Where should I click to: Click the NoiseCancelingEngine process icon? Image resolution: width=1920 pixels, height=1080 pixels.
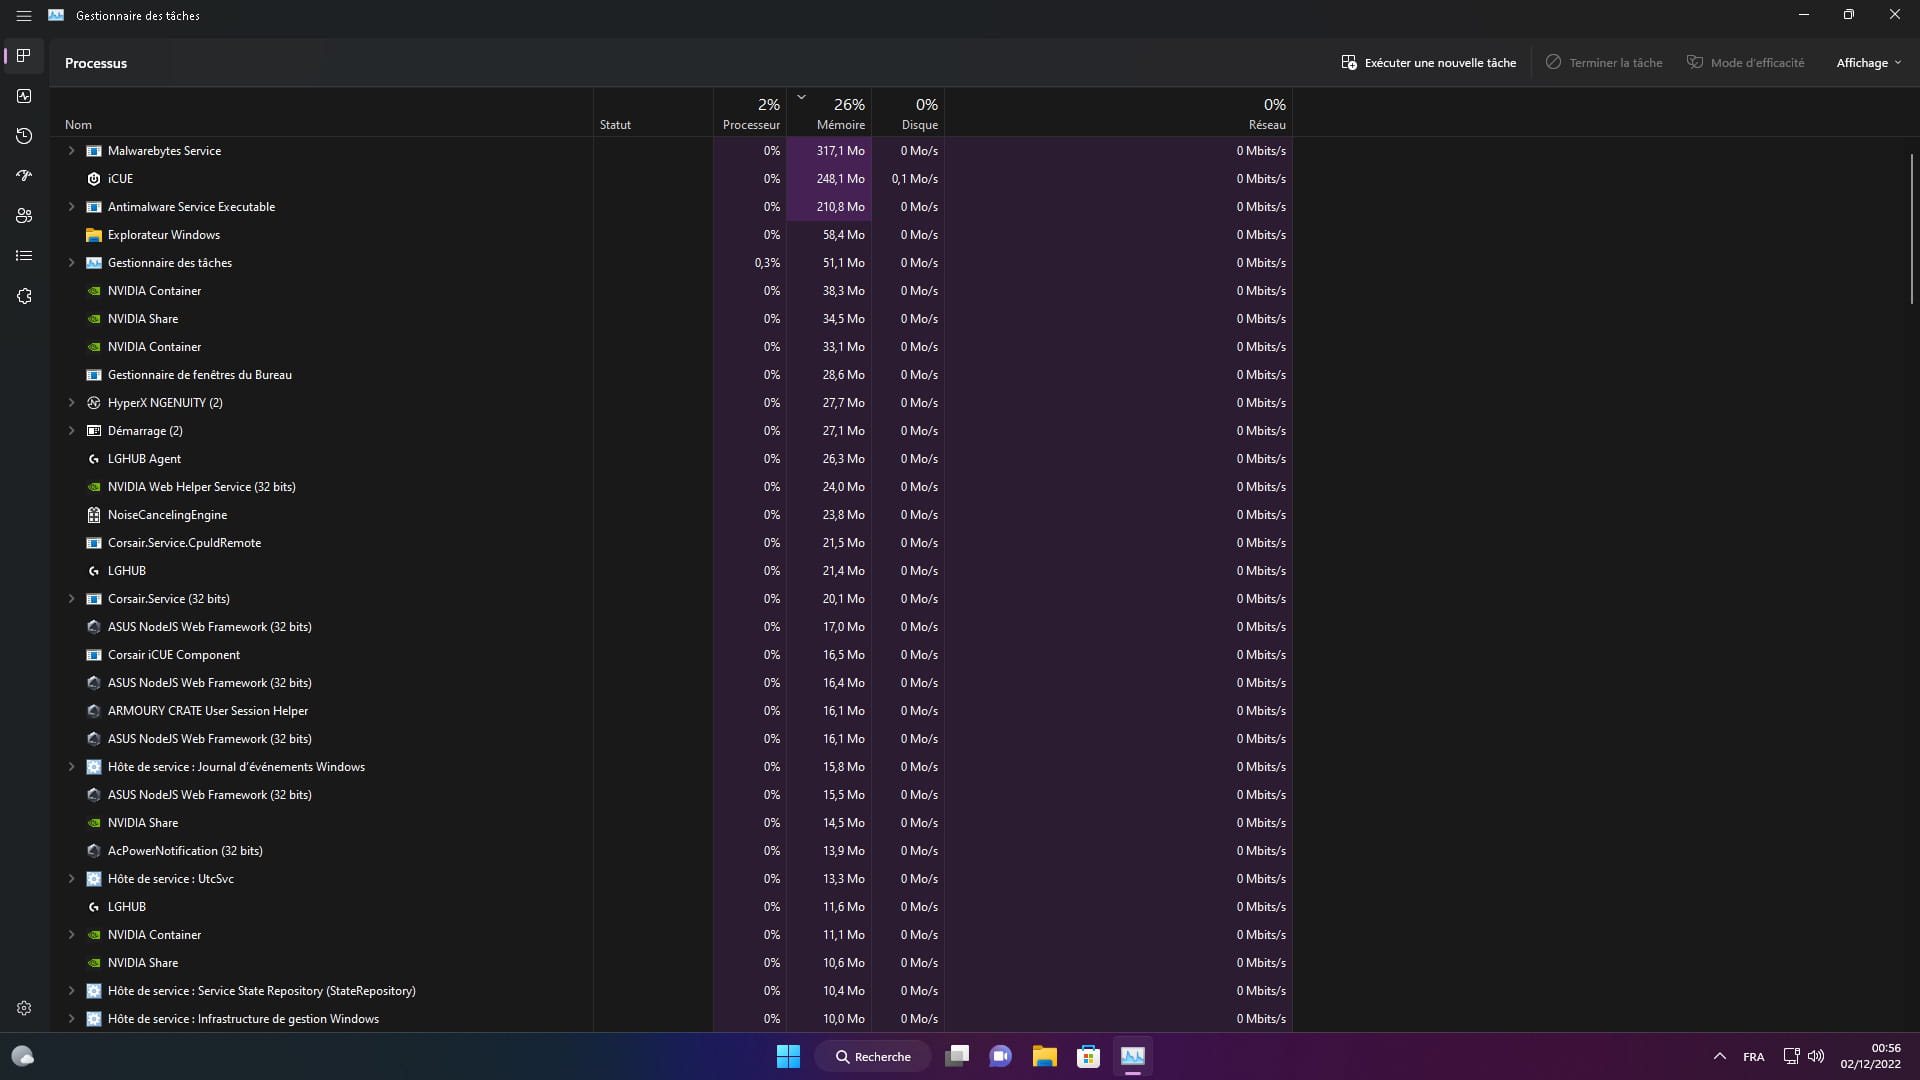tap(94, 515)
